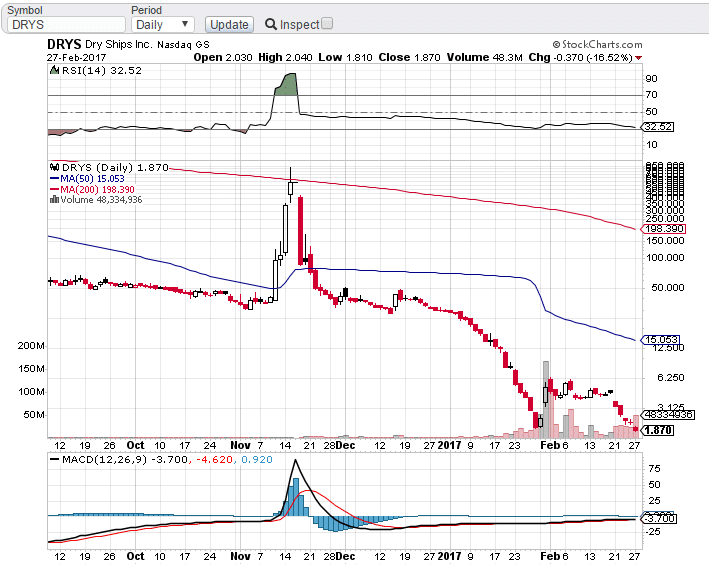Image resolution: width=709 pixels, height=571 pixels.
Task: Click the MA(200) 198.390 legend entry
Action: pyautogui.click(x=92, y=189)
